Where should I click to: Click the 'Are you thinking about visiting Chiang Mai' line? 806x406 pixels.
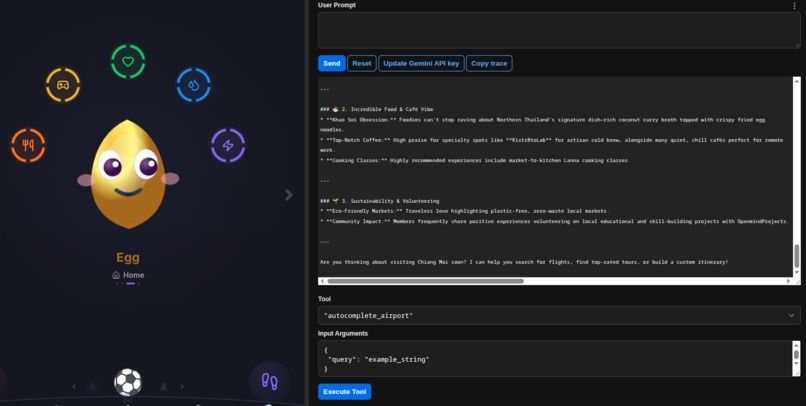[524, 262]
